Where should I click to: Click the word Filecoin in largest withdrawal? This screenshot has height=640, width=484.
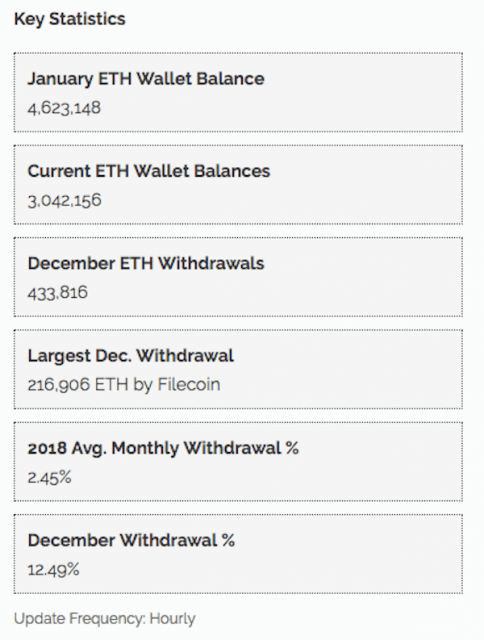189,384
